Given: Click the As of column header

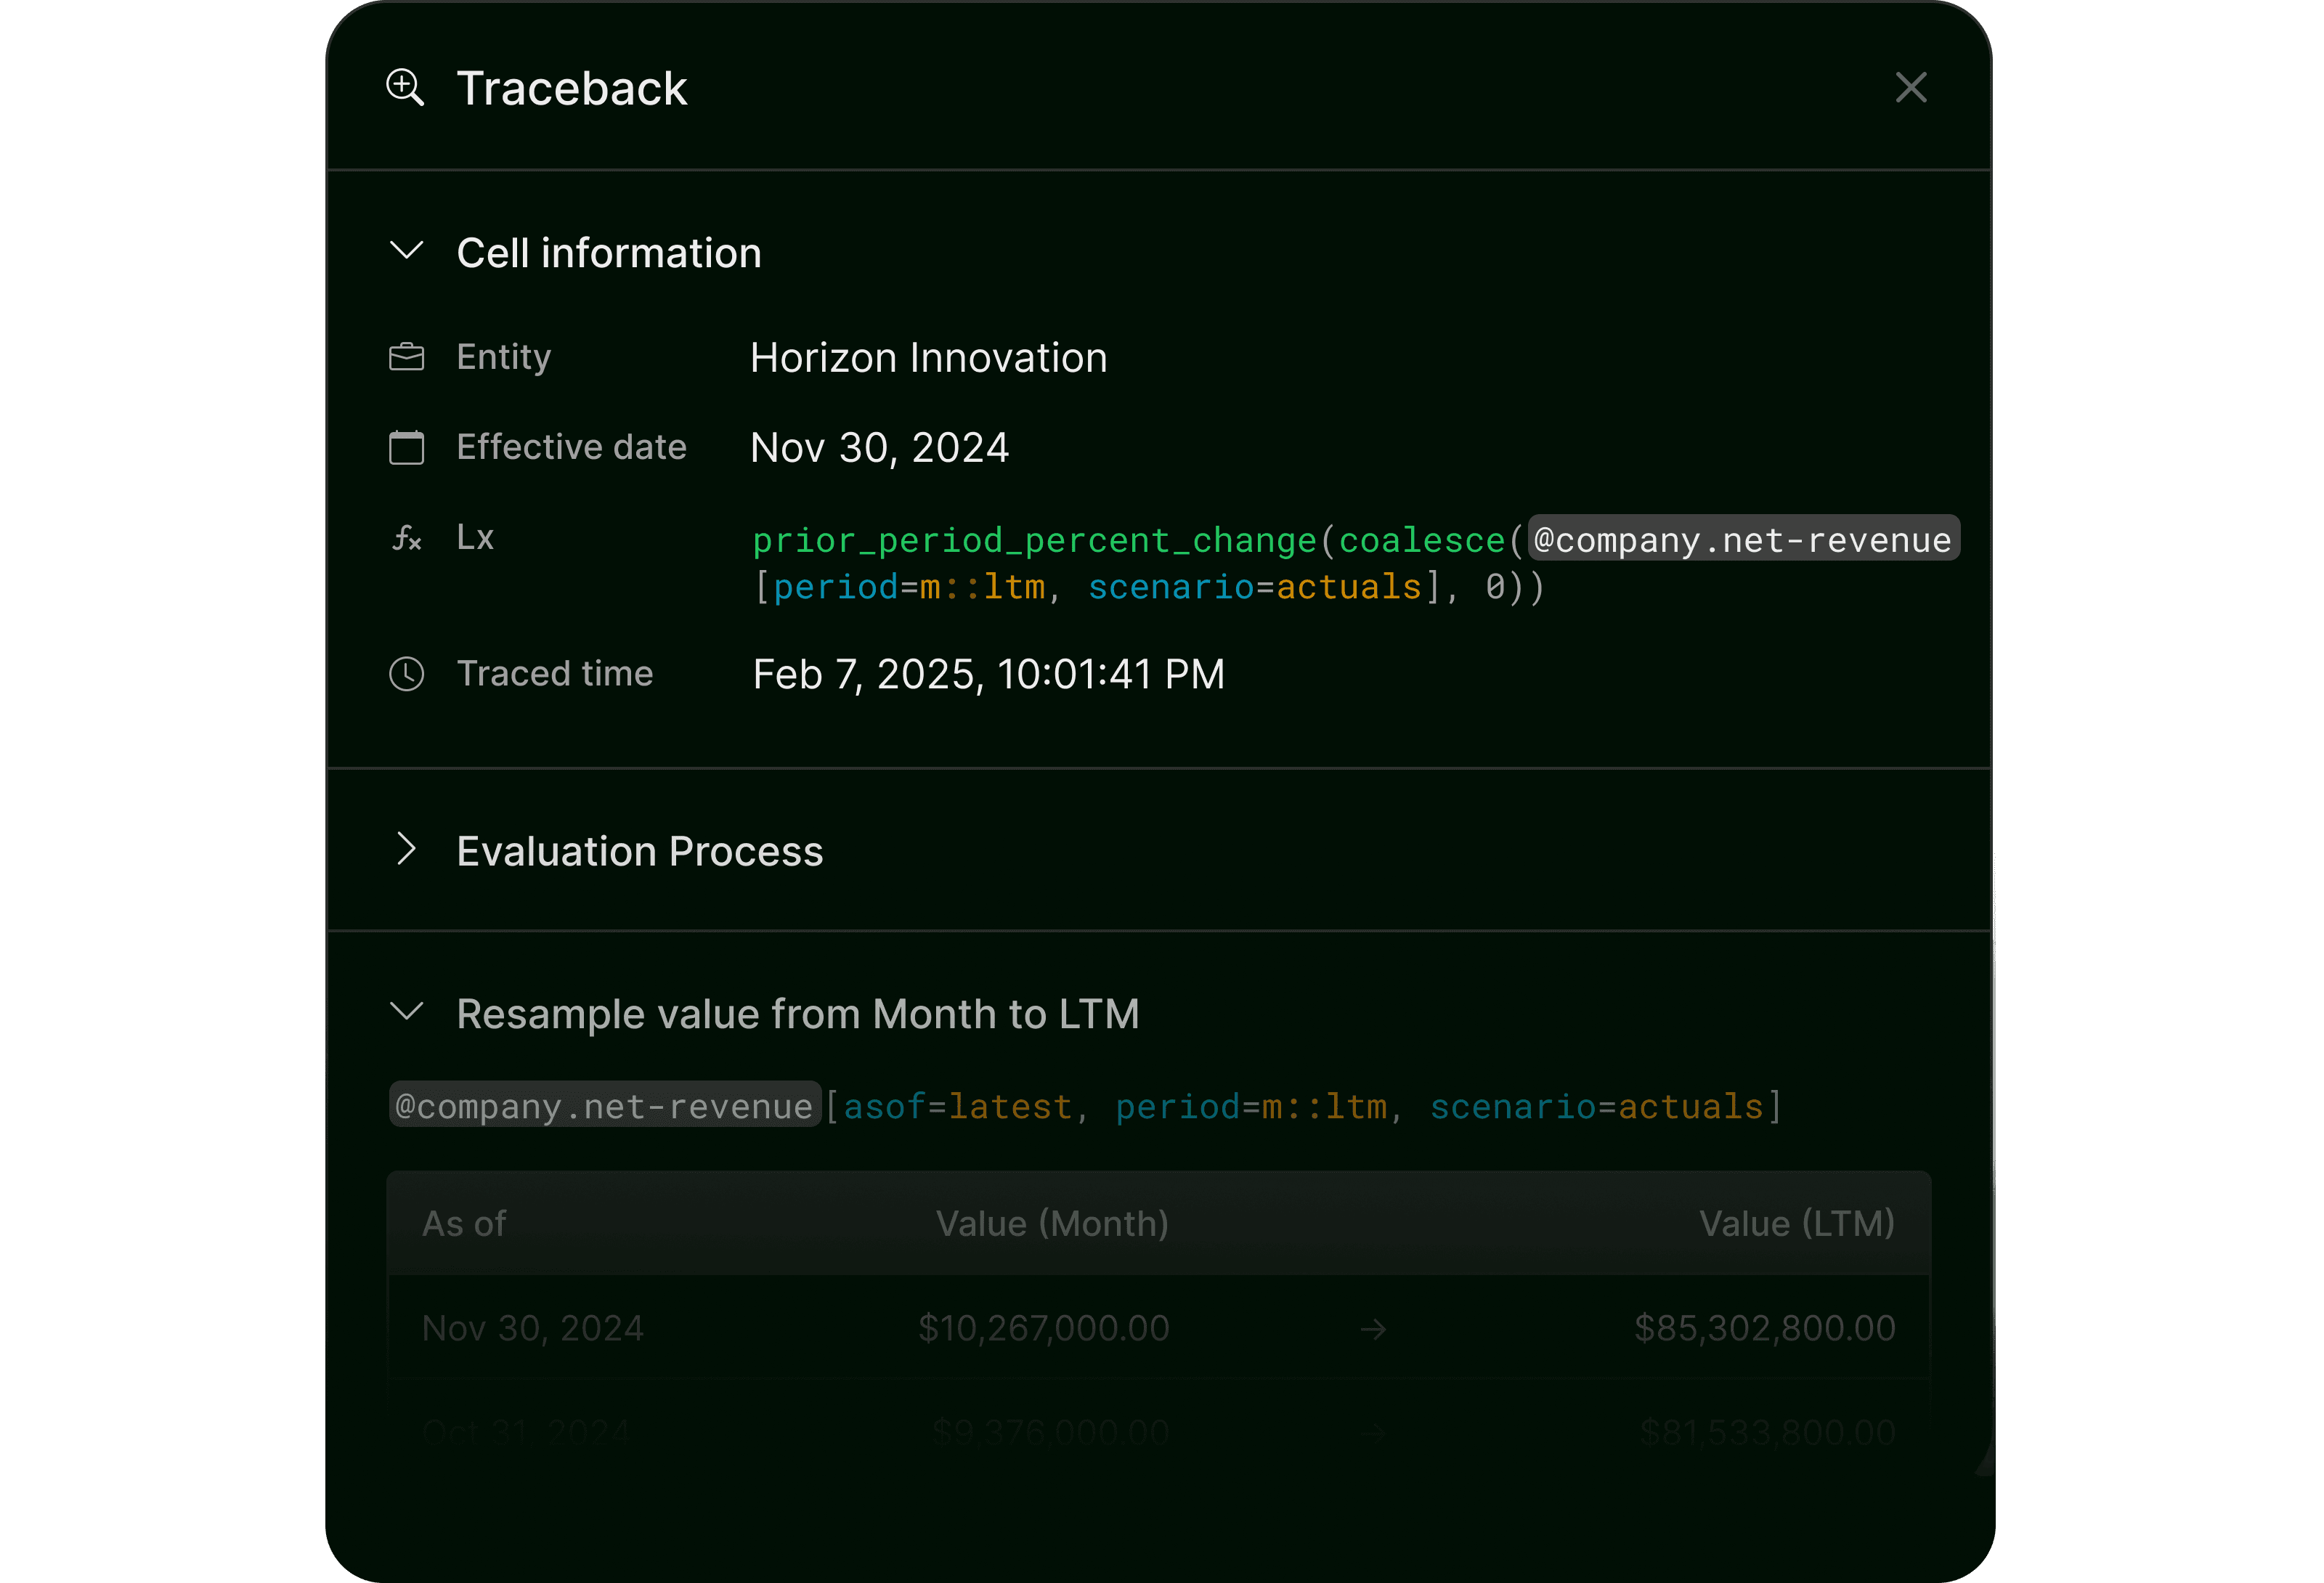Looking at the screenshot, I should click(464, 1224).
